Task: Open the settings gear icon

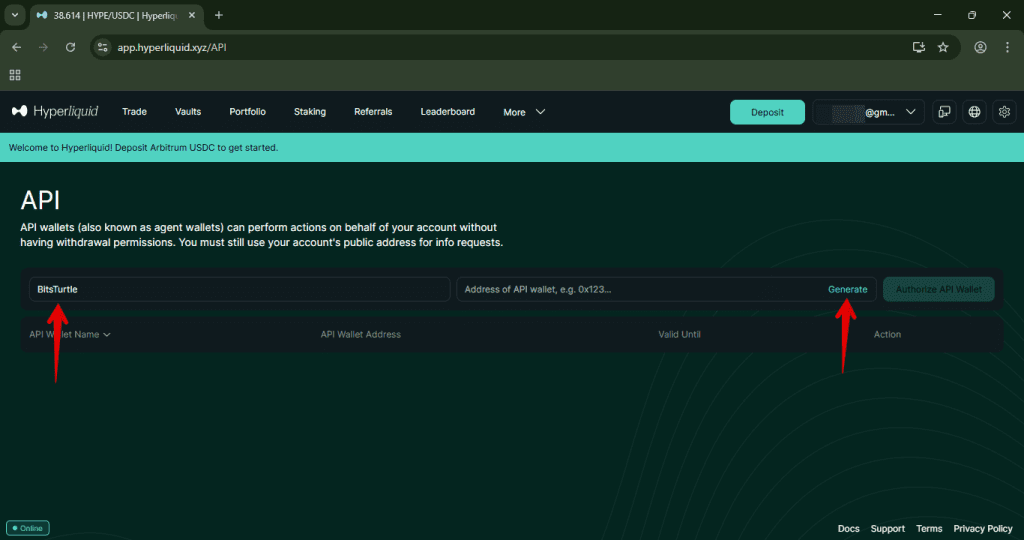Action: (x=1005, y=112)
